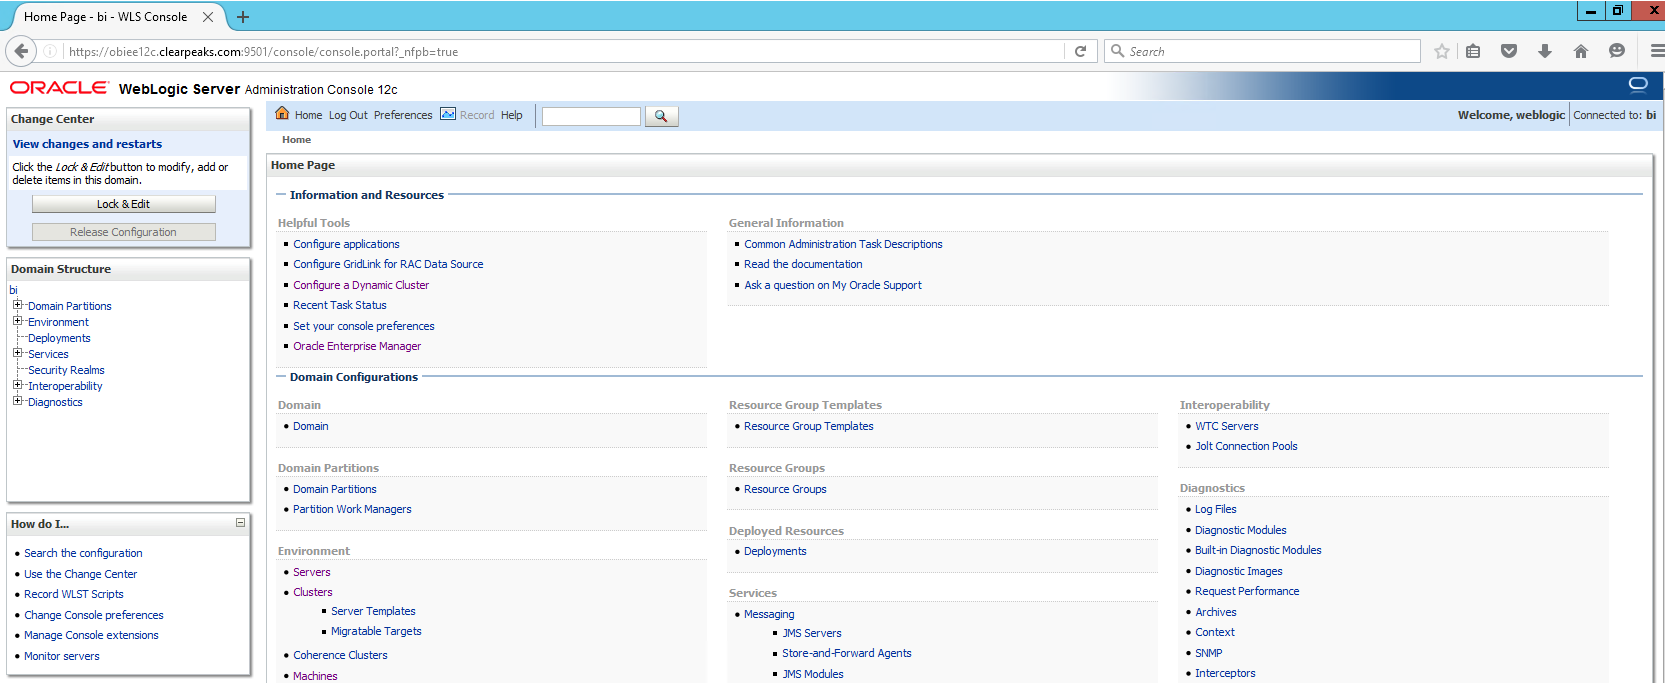Open WTC Servers link
Viewport: 1665px width, 683px height.
point(1227,426)
